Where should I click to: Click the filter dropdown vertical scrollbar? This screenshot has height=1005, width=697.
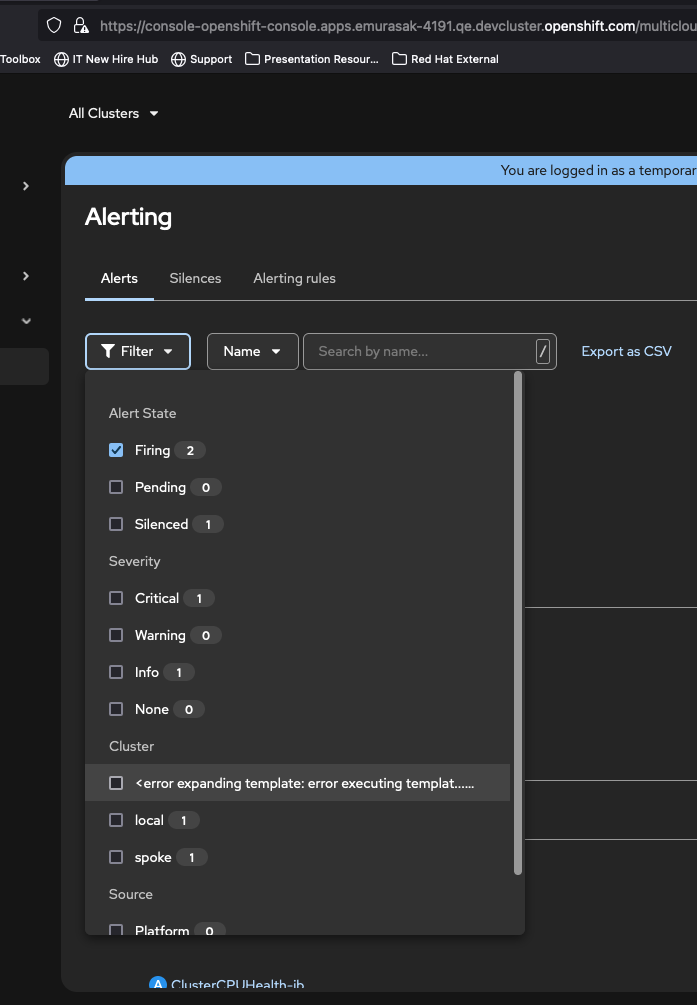pos(517,622)
